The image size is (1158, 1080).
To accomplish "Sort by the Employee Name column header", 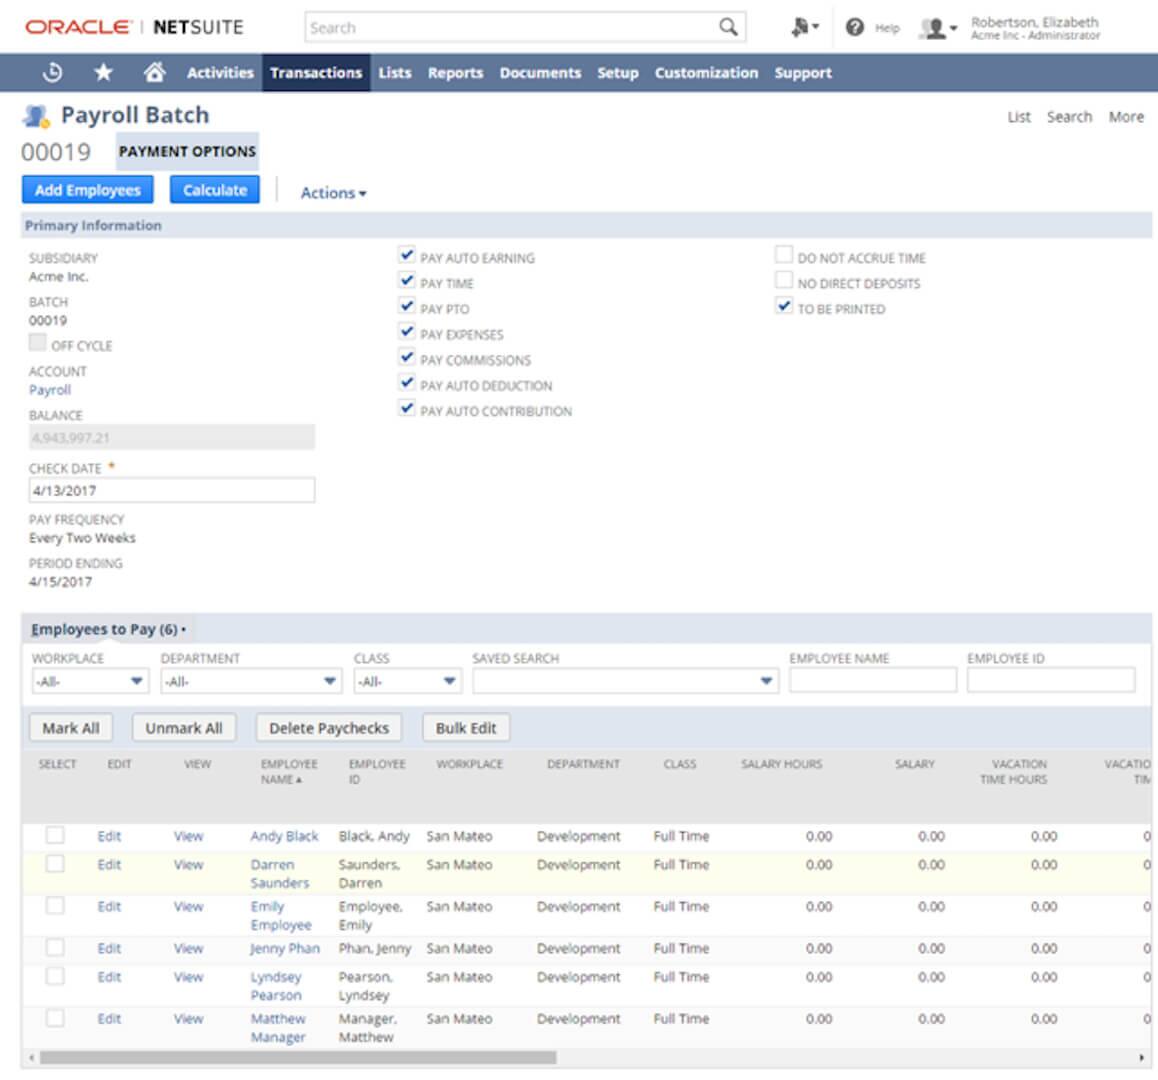I will (289, 771).
